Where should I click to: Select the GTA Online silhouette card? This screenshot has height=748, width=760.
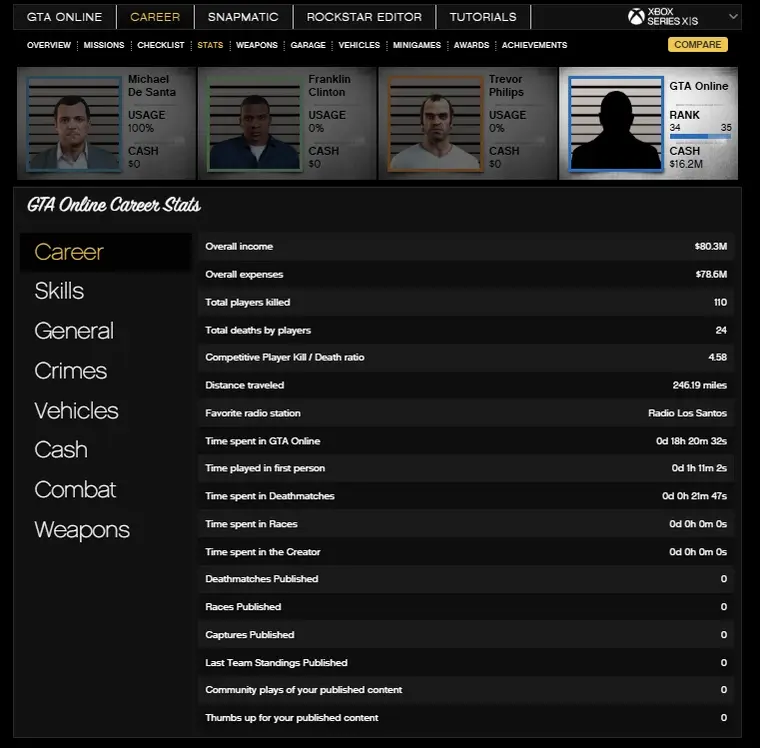click(x=649, y=123)
